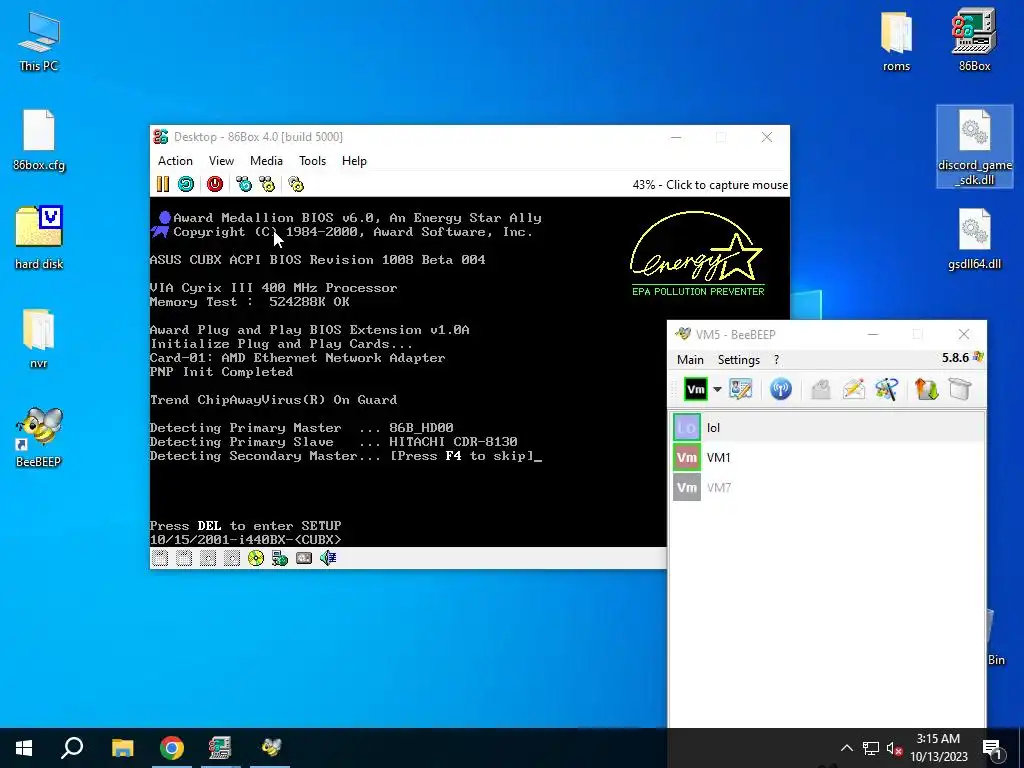
Task: Click the muted volume icon in system tray
Action: pyautogui.click(x=894, y=748)
